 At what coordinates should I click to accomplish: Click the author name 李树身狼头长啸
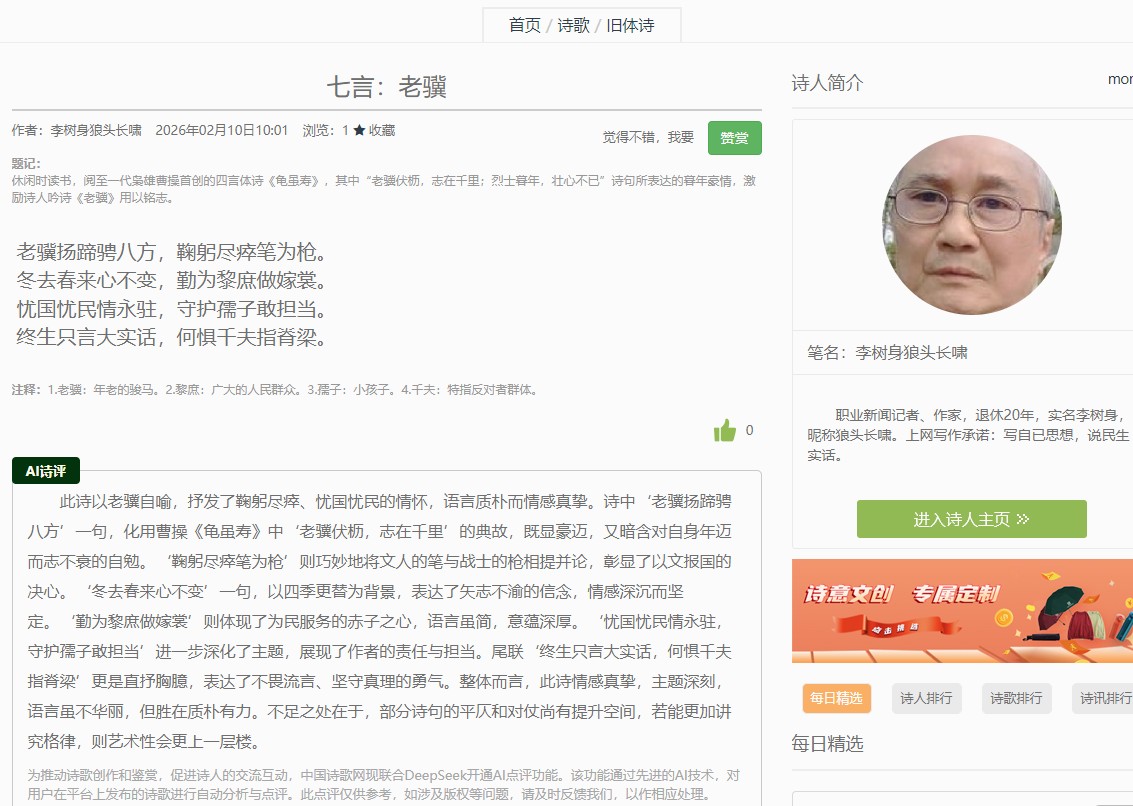coord(96,130)
